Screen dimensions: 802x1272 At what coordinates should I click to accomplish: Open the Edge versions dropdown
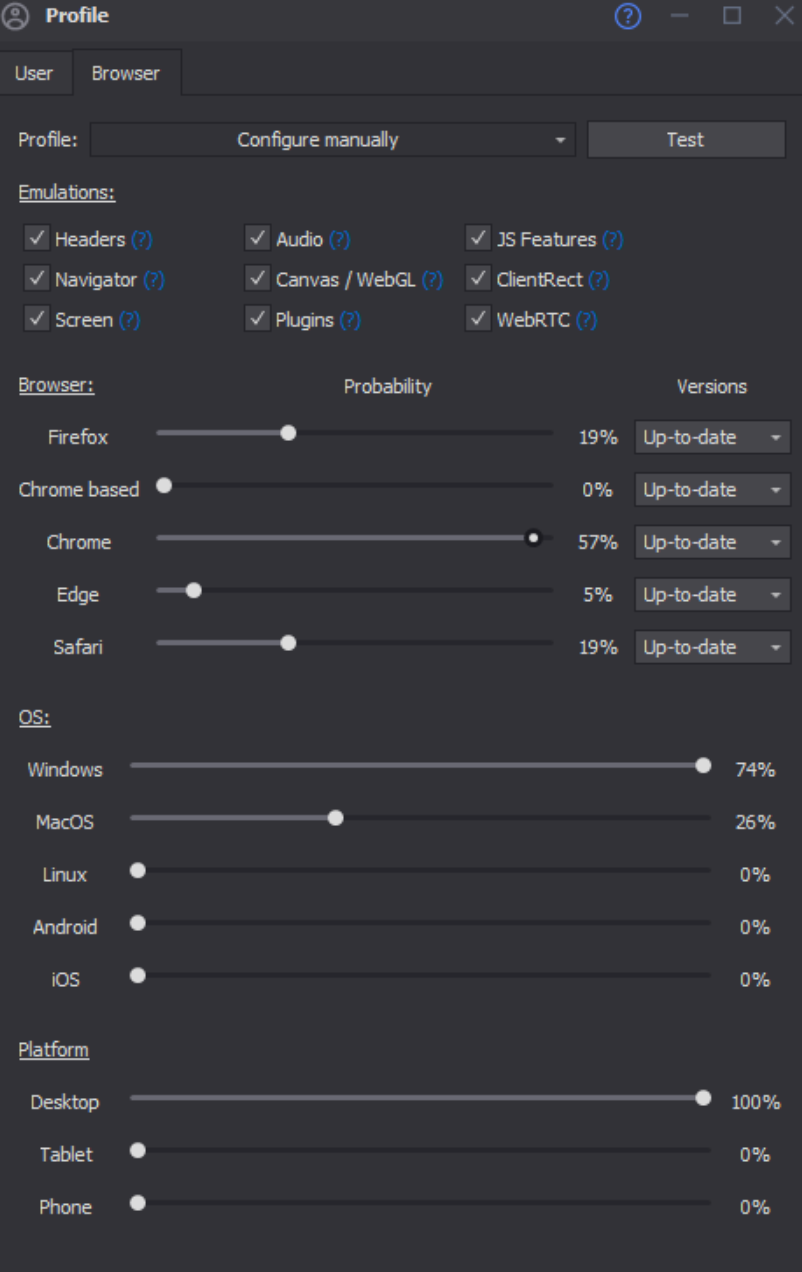pyautogui.click(x=712, y=595)
